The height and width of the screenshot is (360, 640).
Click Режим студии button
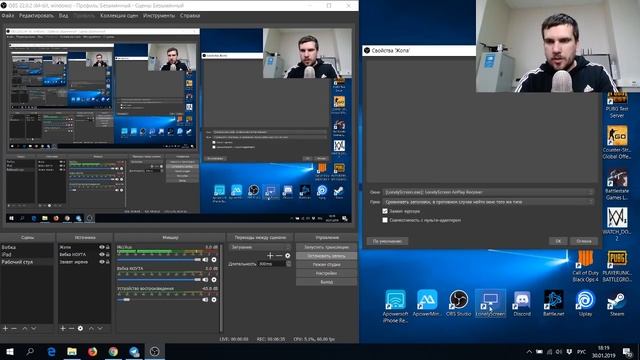click(326, 264)
